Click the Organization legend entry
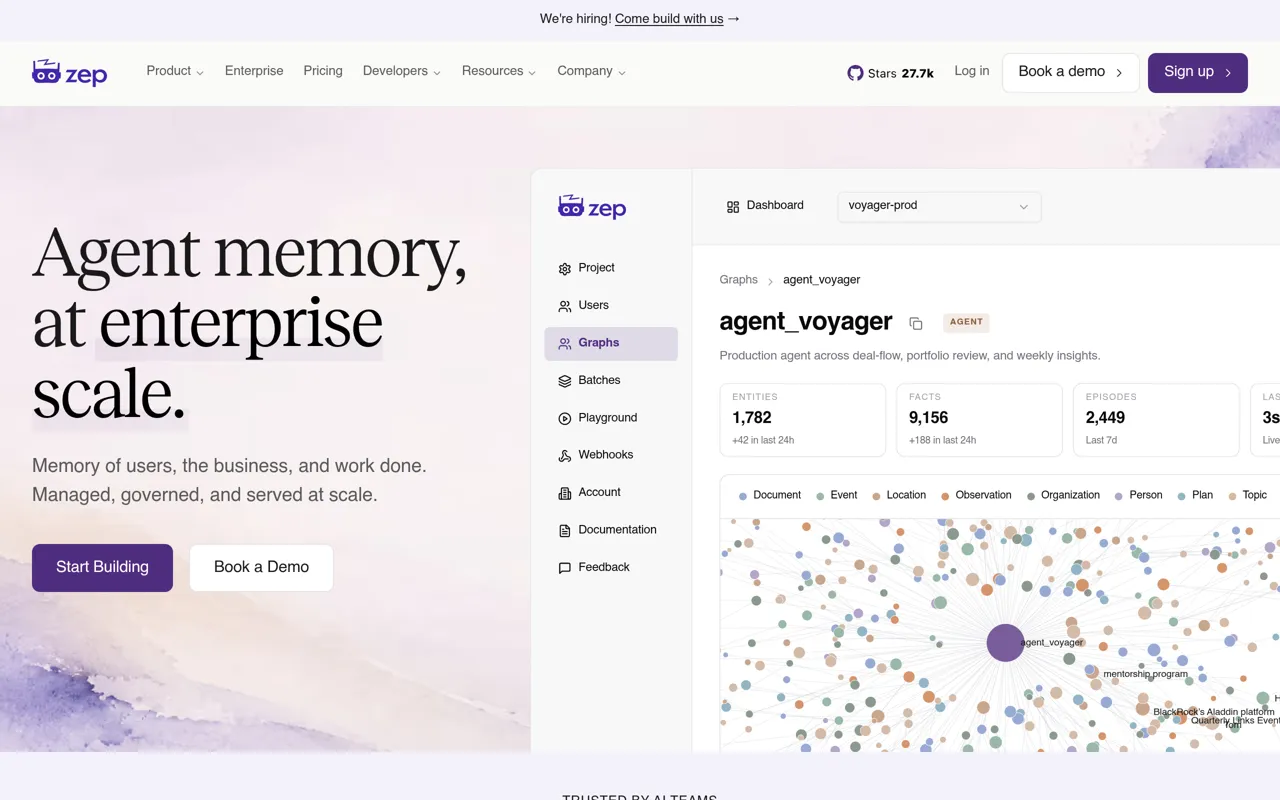1280x800 pixels. tap(1064, 496)
